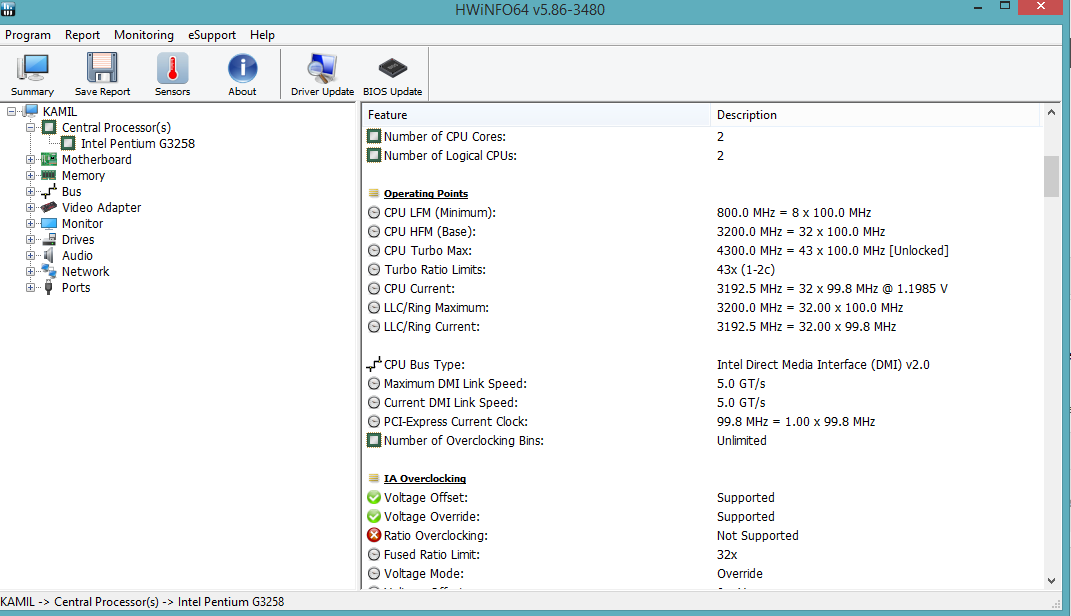Select the CPU Current row
Viewport: 1071px width, 616px height.
(x=702, y=288)
